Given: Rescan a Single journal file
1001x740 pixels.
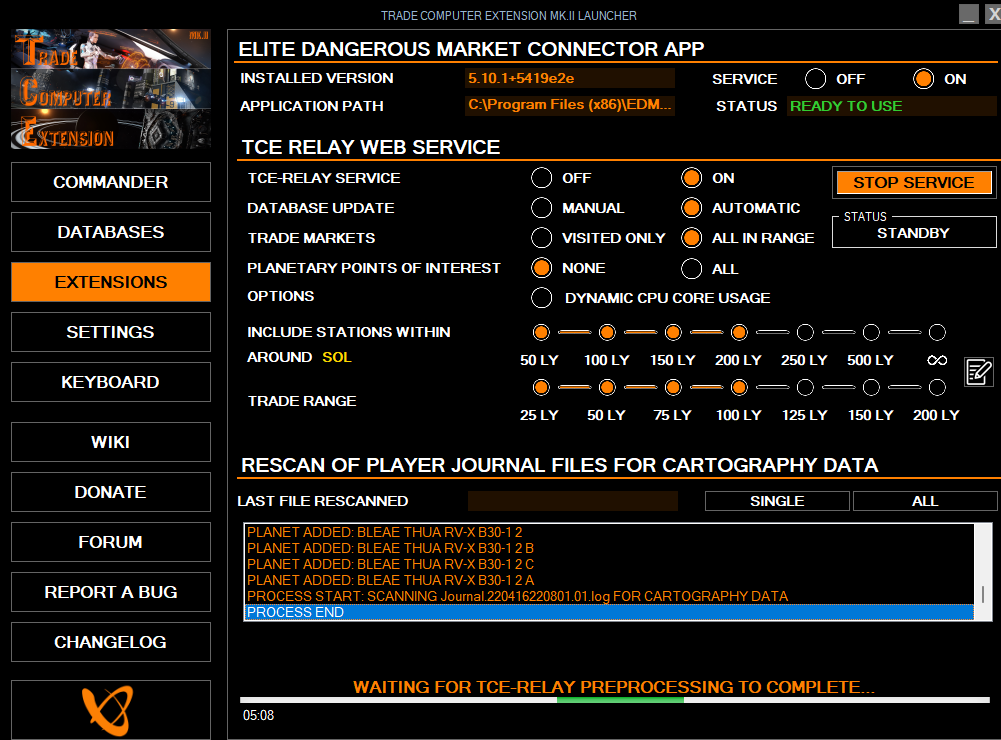Looking at the screenshot, I should [777, 501].
